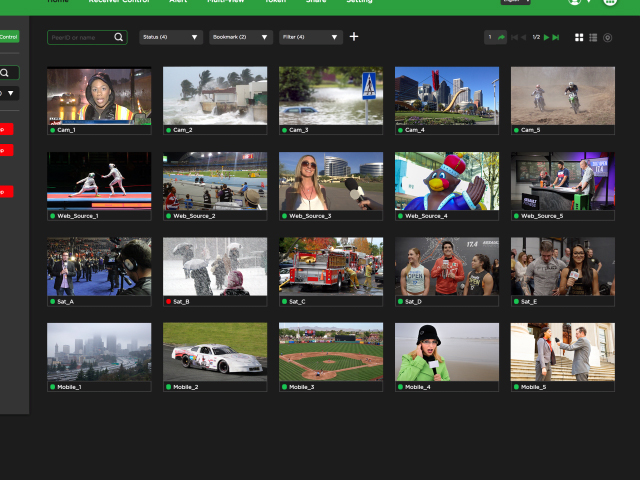Go to the previous page
This screenshot has height=480, width=640.
[x=524, y=37]
